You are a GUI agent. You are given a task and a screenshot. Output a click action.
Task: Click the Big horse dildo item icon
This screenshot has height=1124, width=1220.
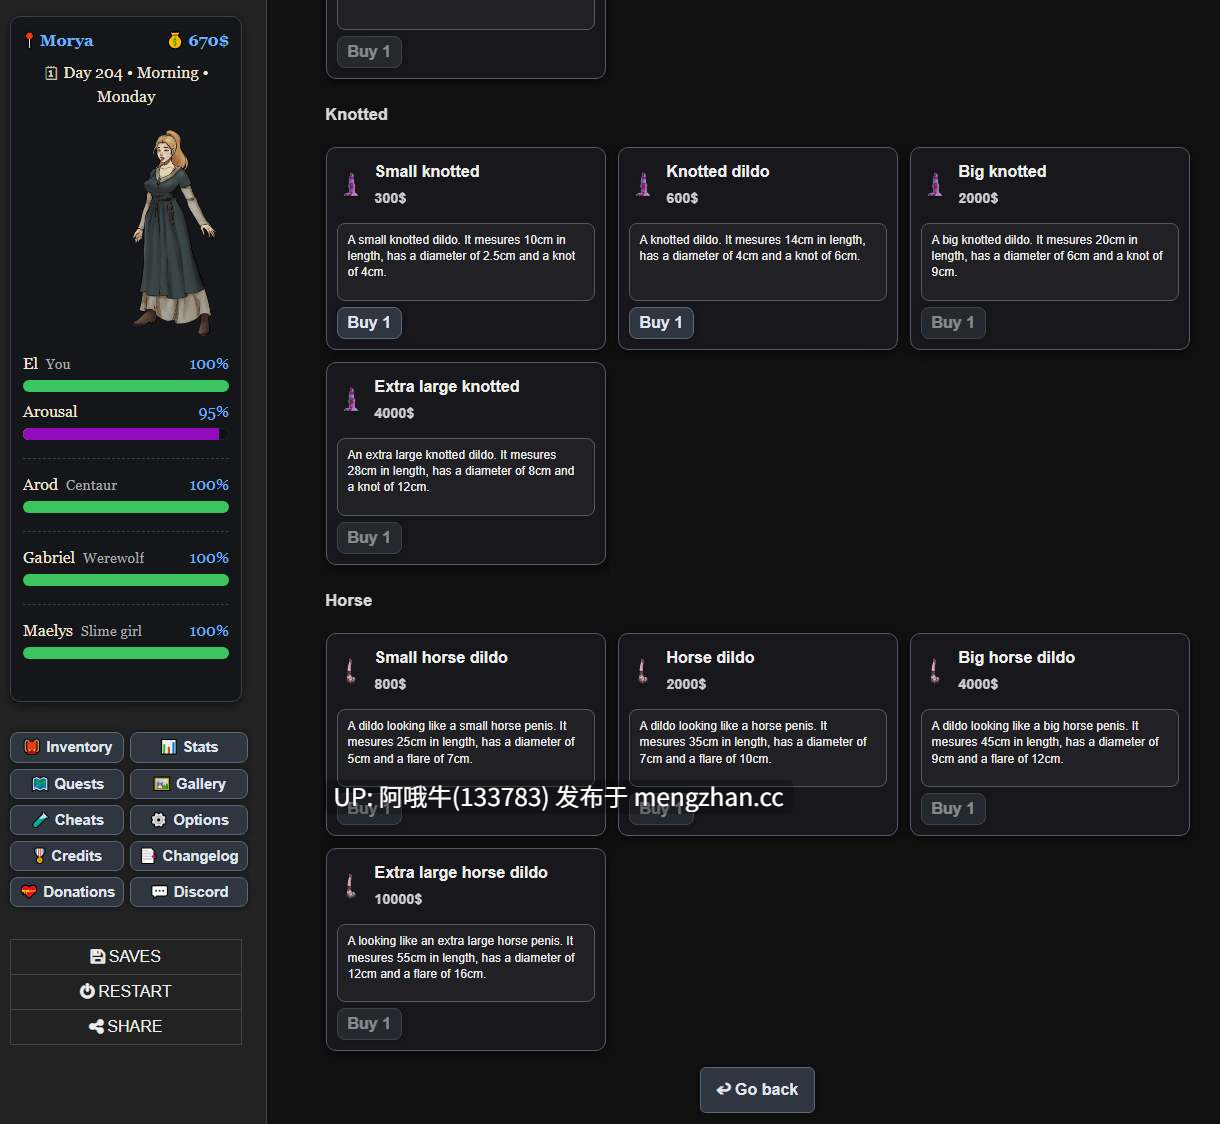(935, 670)
